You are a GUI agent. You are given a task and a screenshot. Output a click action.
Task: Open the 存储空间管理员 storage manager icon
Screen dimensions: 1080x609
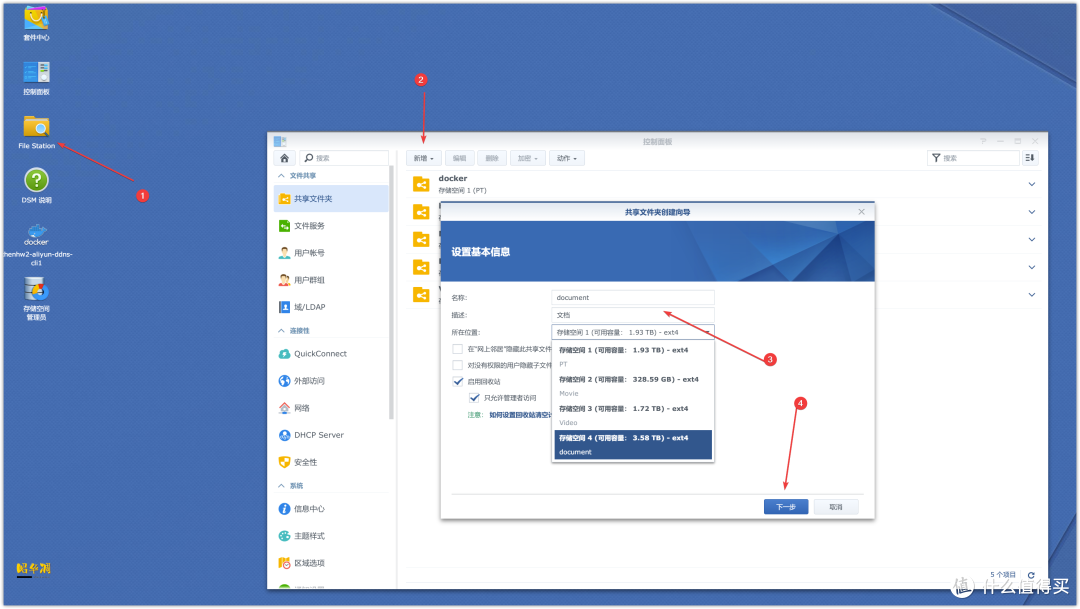pos(36,291)
